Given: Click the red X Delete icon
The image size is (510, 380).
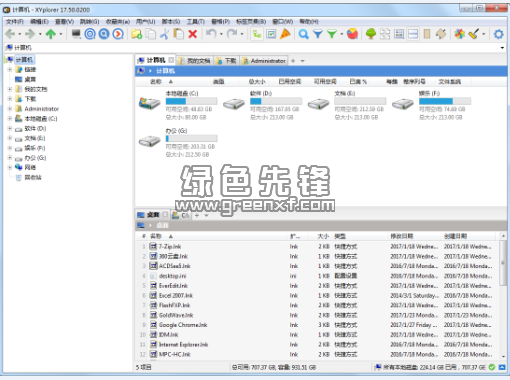Looking at the screenshot, I should (193, 34).
